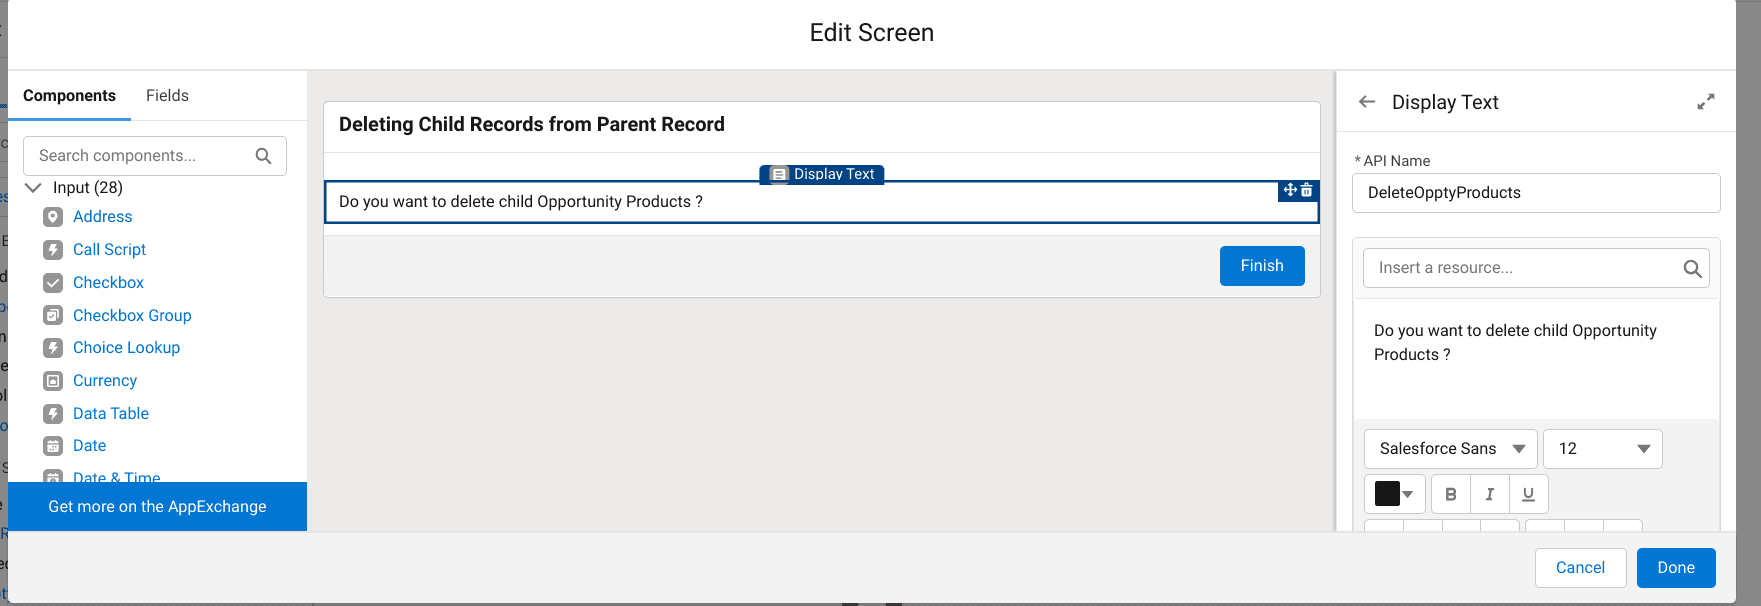This screenshot has width=1761, height=606.
Task: Click the Choice Lookup component icon
Action: (53, 348)
